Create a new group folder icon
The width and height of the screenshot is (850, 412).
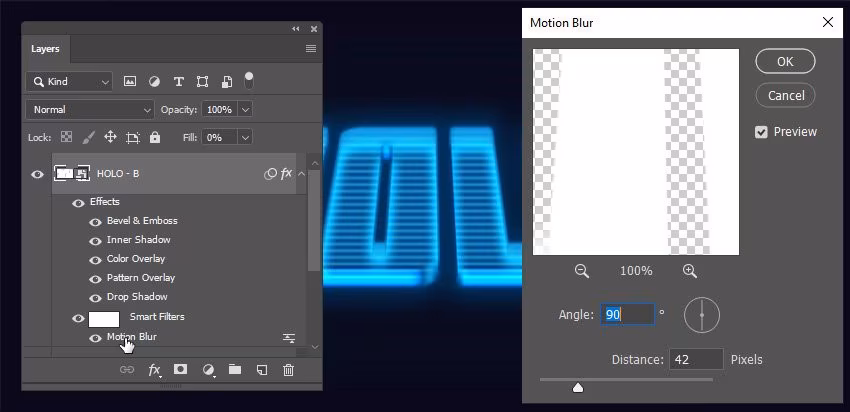point(235,370)
